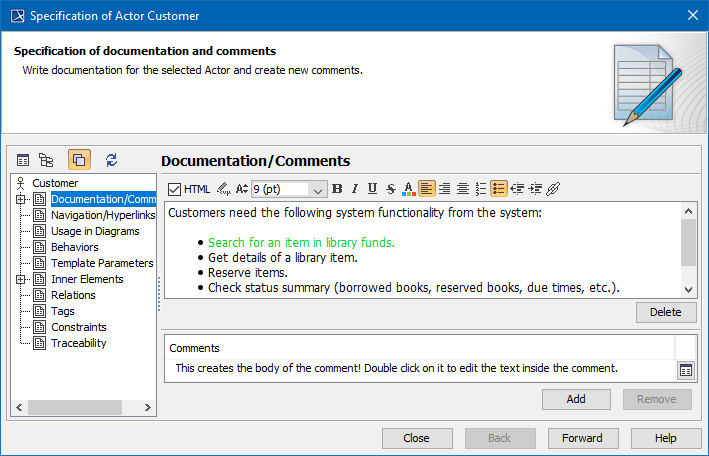Toggle the bulleted list button
709x456 pixels.
[499, 188]
